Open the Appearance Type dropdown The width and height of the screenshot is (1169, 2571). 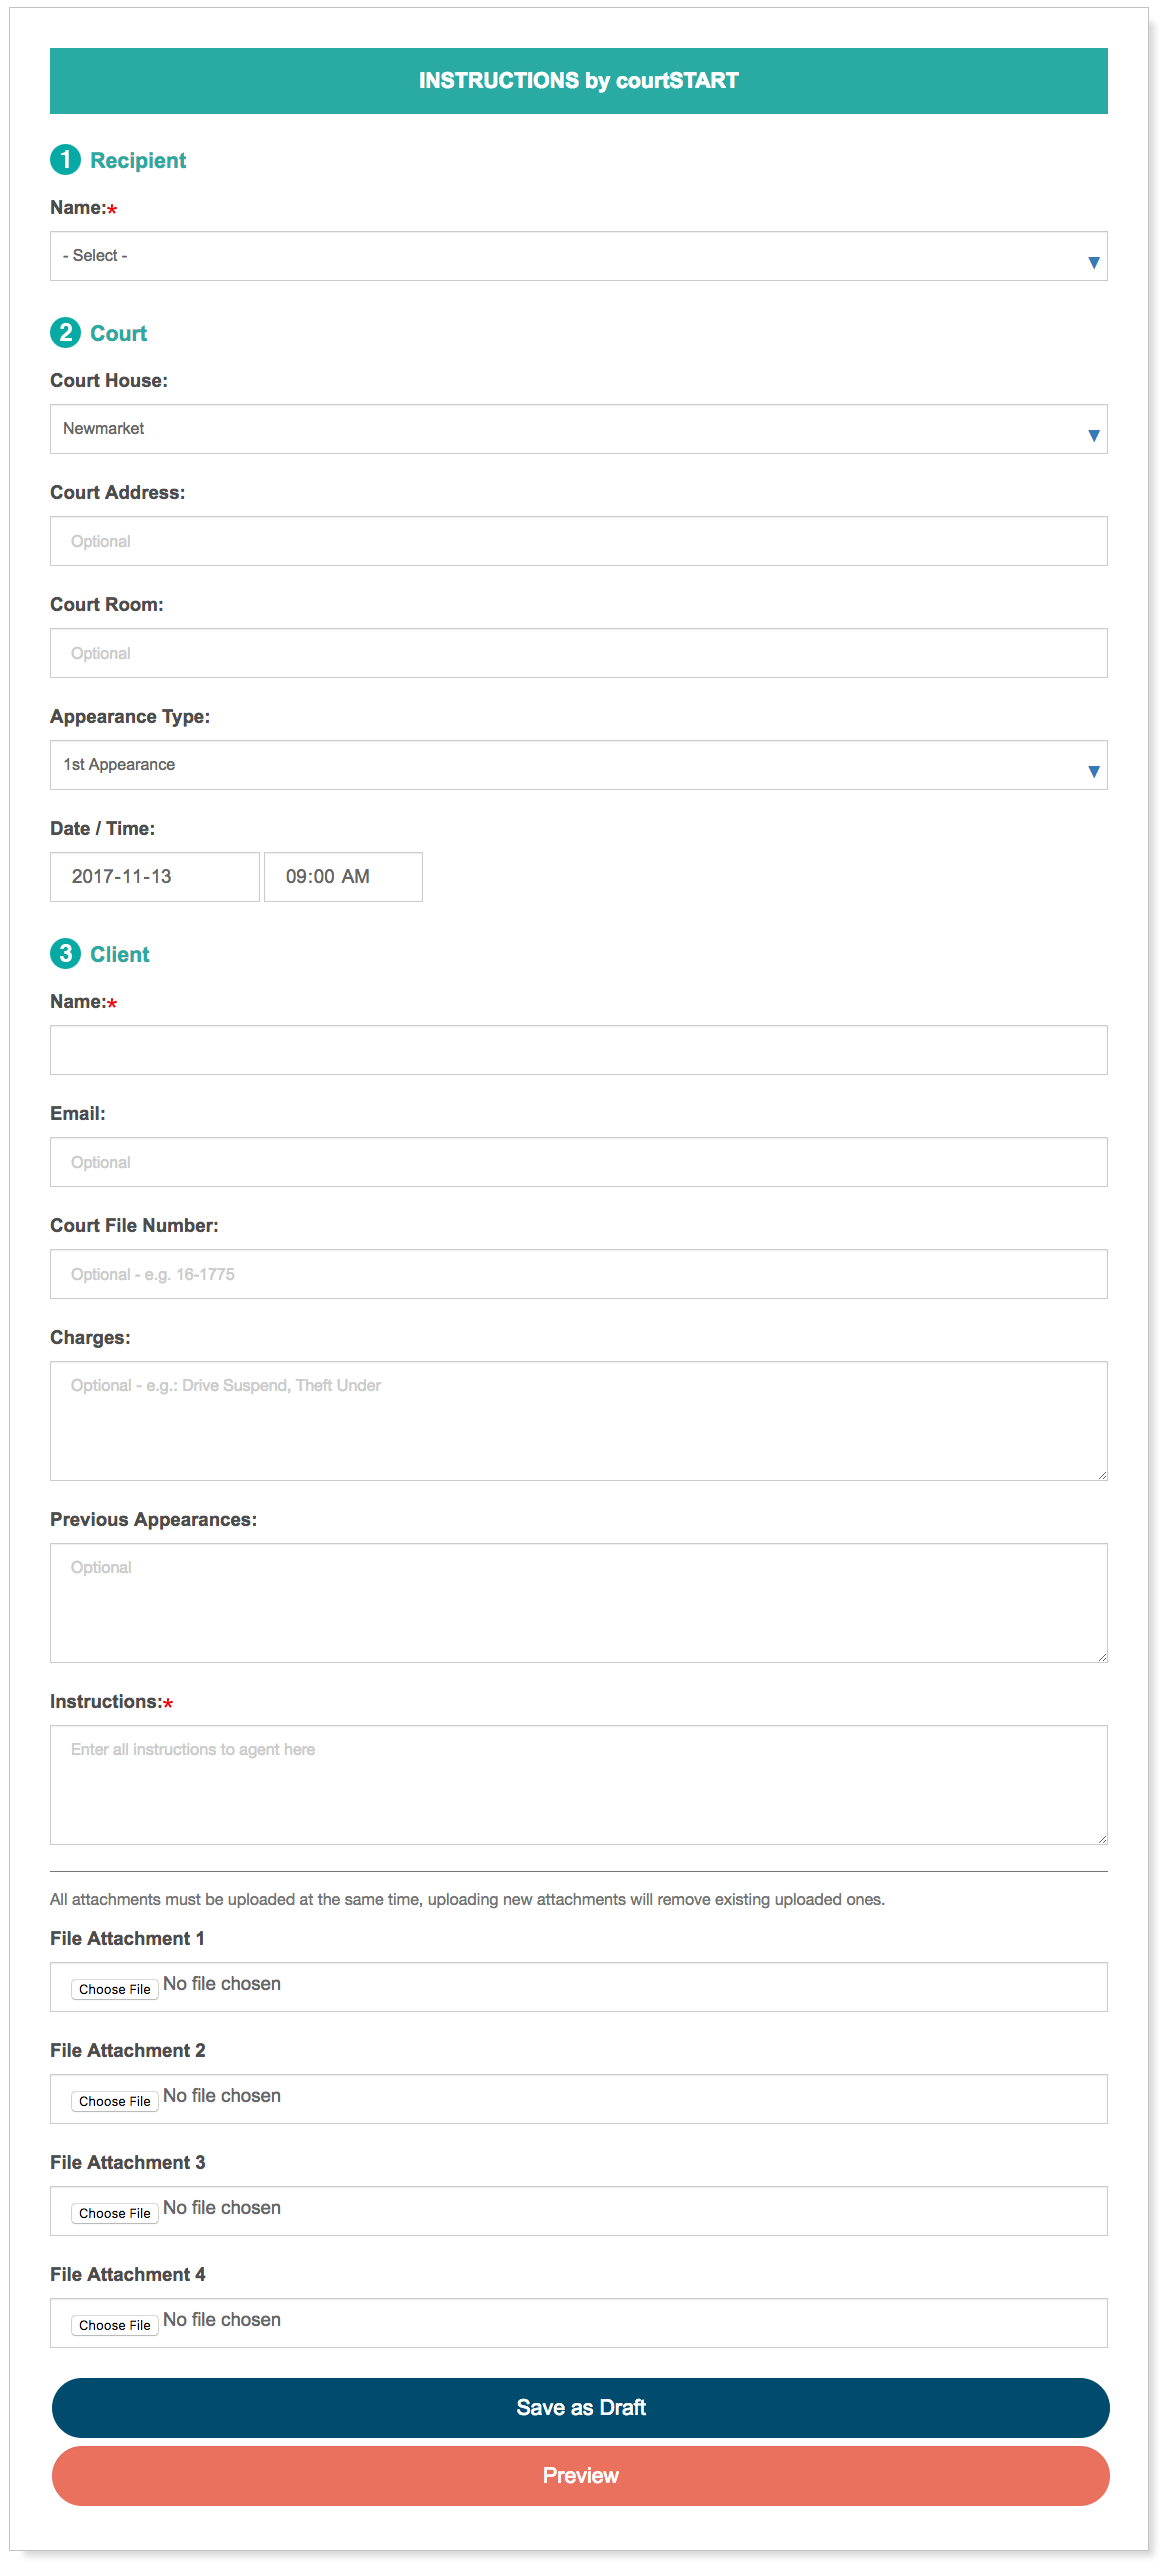pyautogui.click(x=578, y=765)
